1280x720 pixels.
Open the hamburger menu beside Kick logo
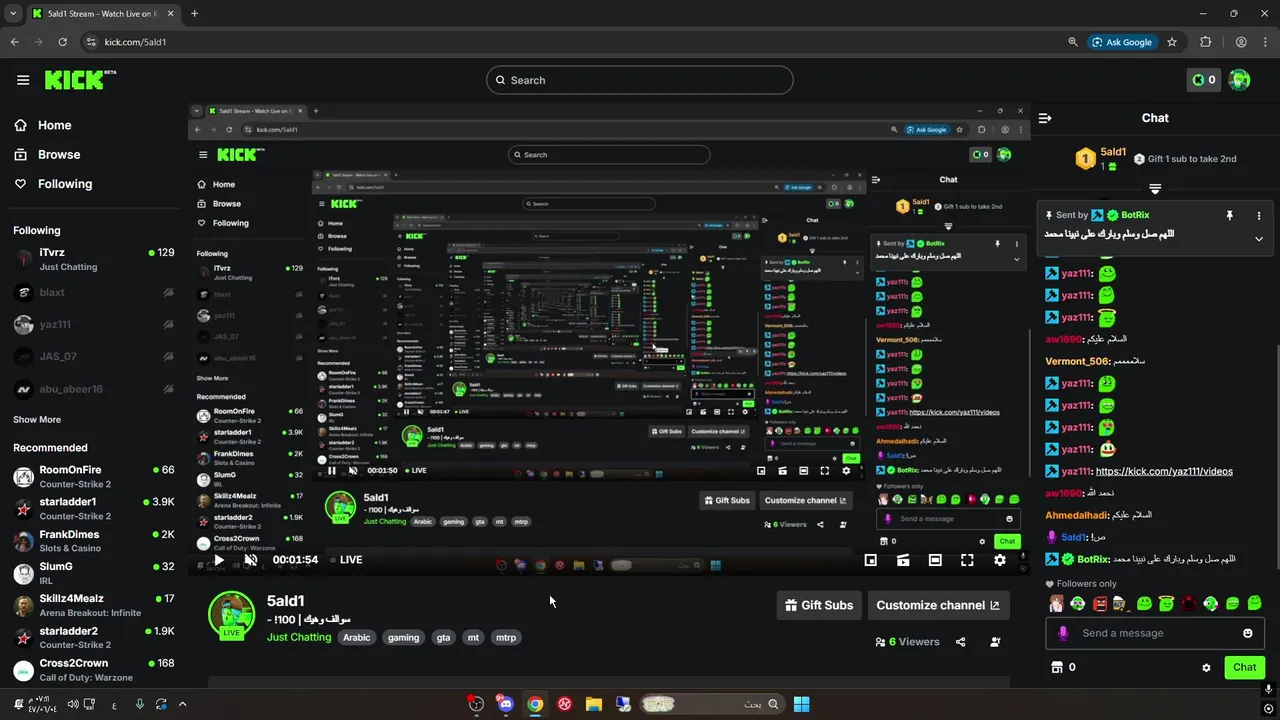click(23, 80)
